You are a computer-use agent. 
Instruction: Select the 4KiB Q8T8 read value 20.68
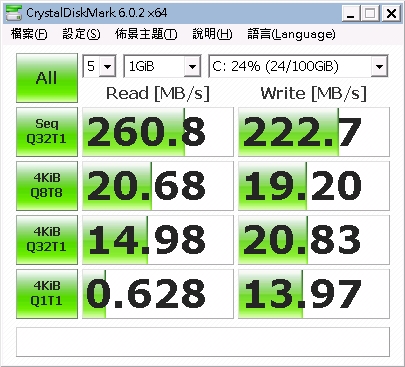[158, 186]
